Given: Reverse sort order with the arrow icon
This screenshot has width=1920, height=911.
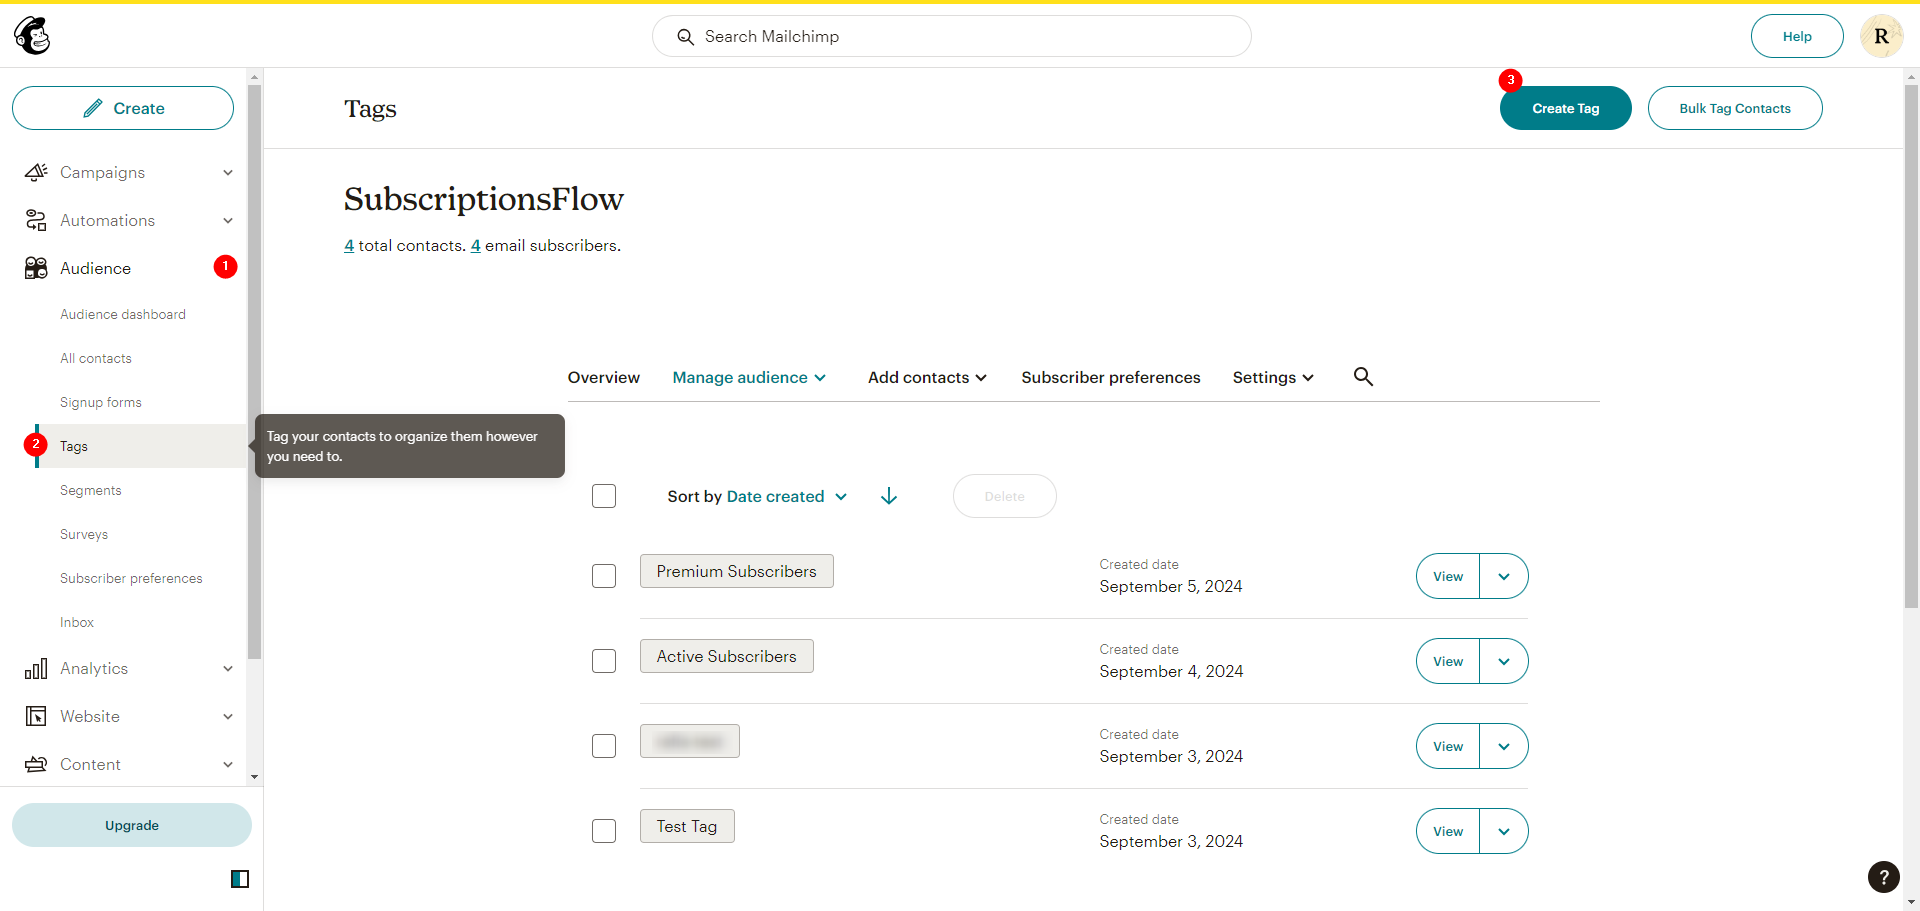Looking at the screenshot, I should coord(889,496).
